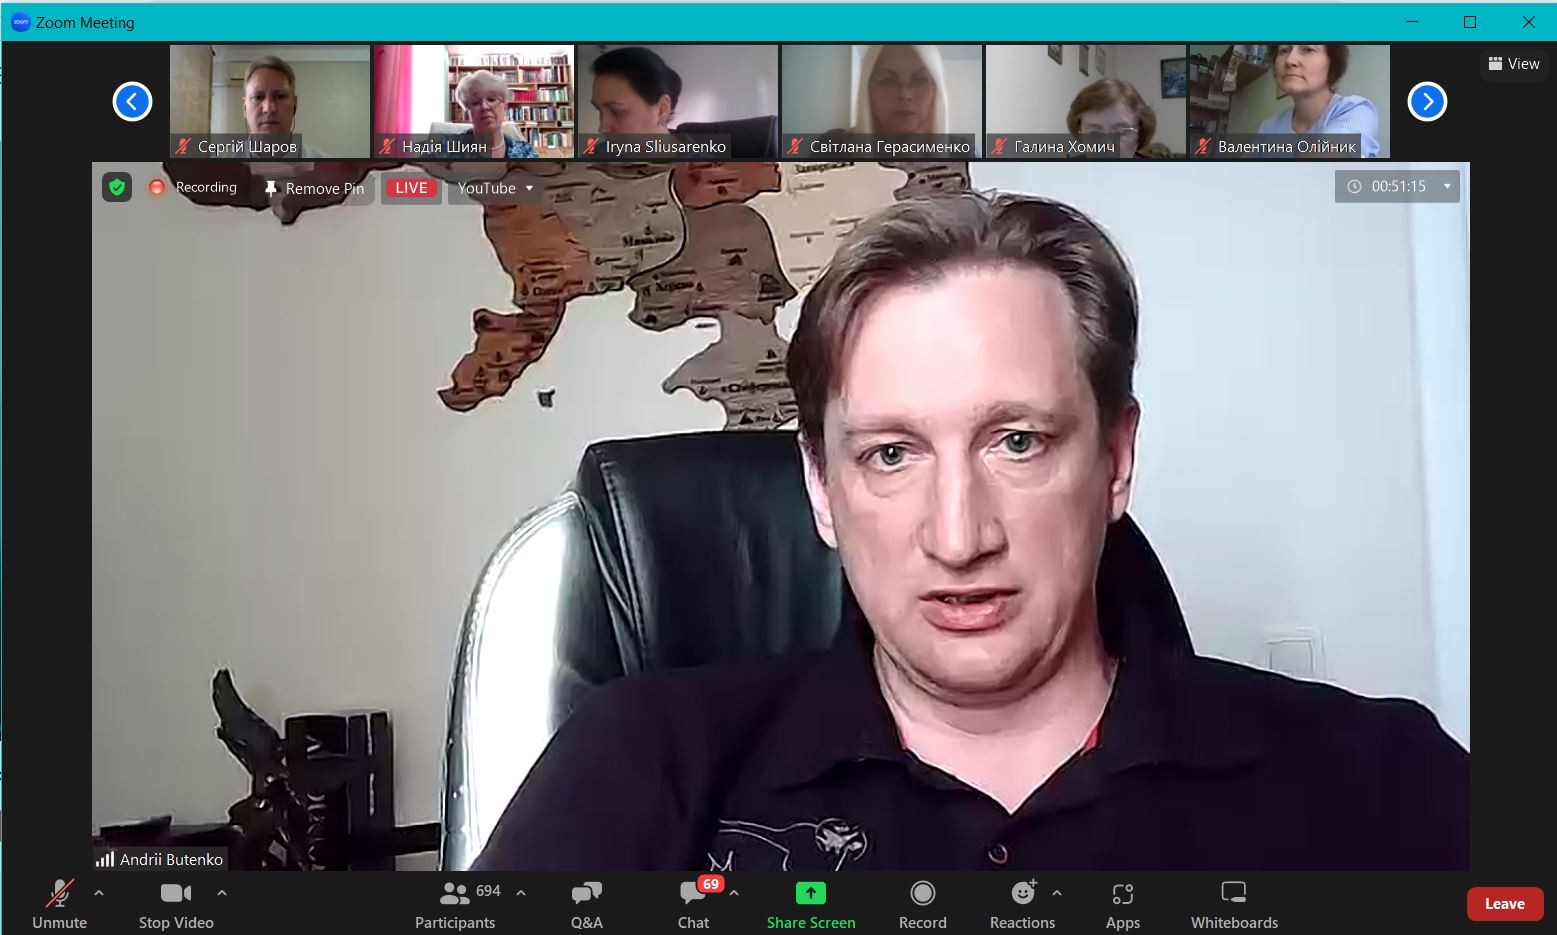Click the green Share Screen icon
1557x935 pixels.
click(x=810, y=893)
